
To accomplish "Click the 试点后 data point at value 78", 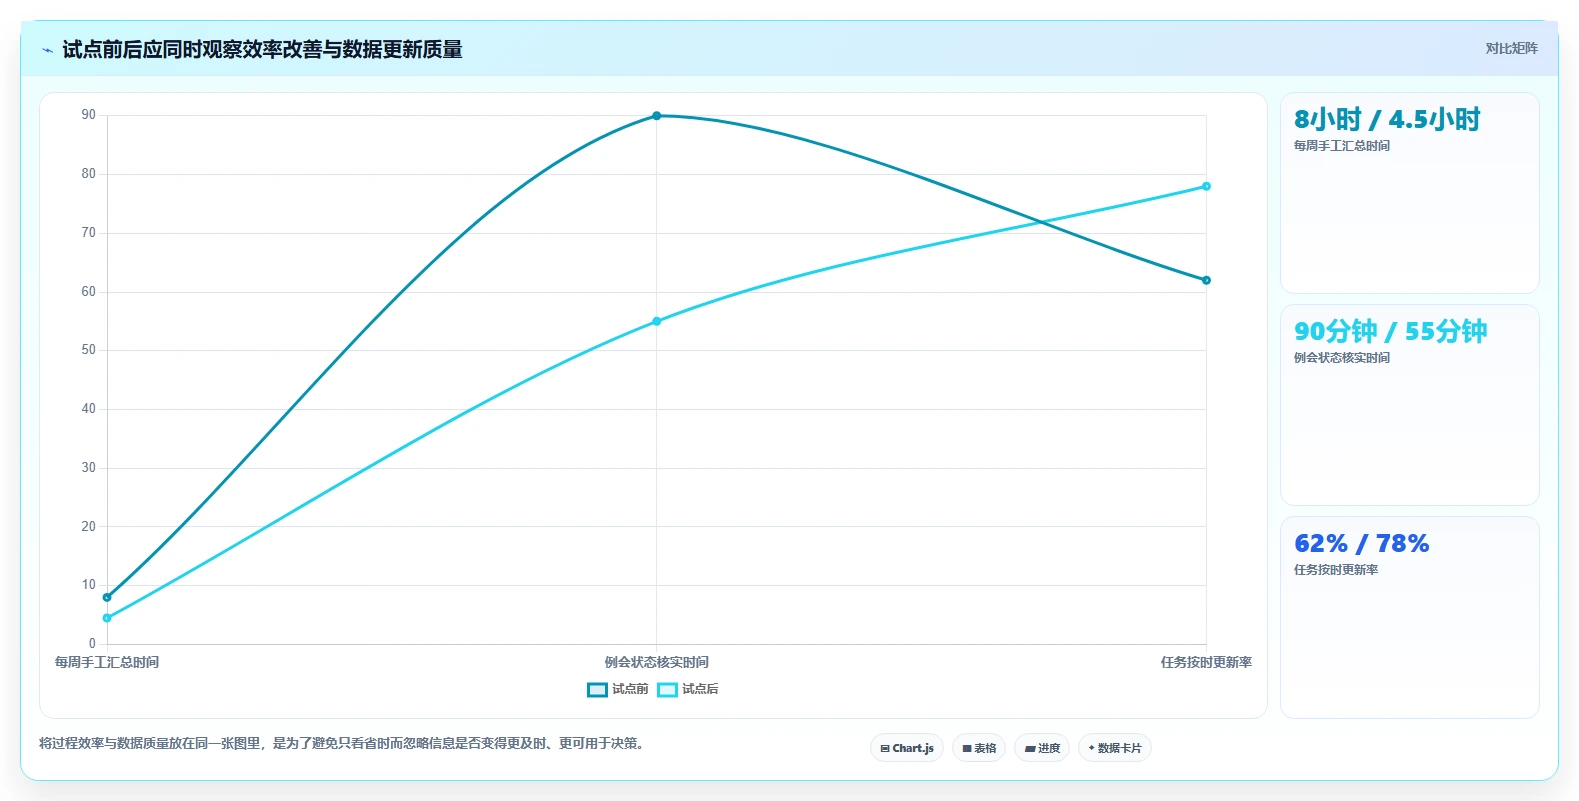I will click(x=1206, y=186).
